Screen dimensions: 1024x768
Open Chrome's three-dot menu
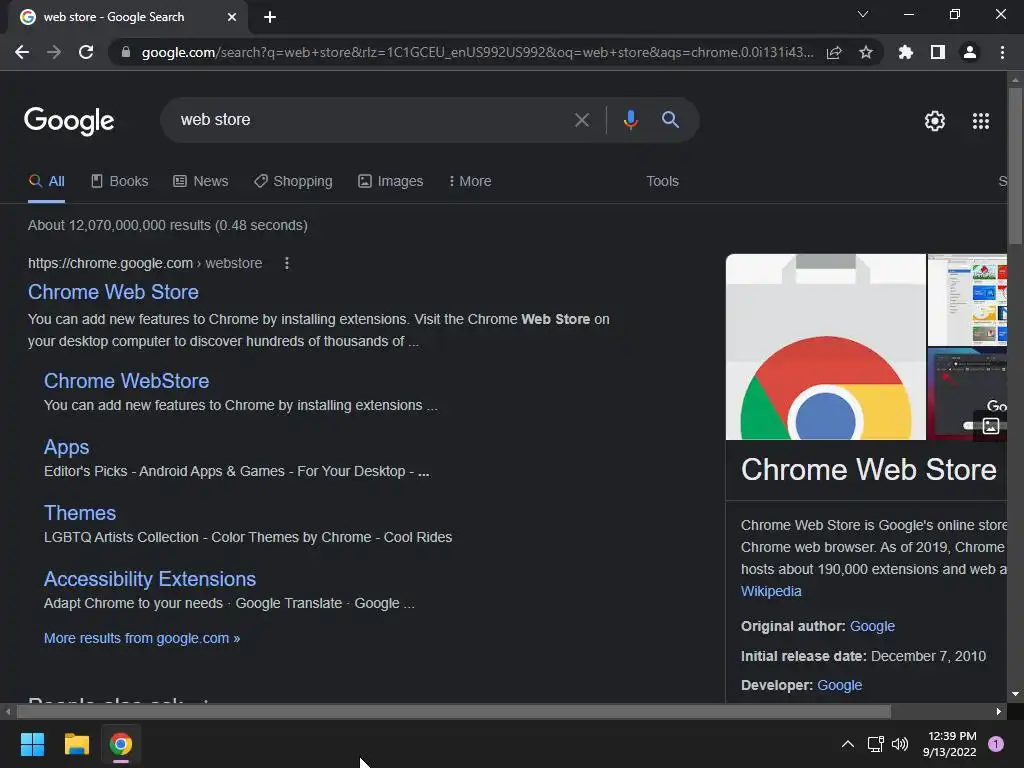[1002, 52]
